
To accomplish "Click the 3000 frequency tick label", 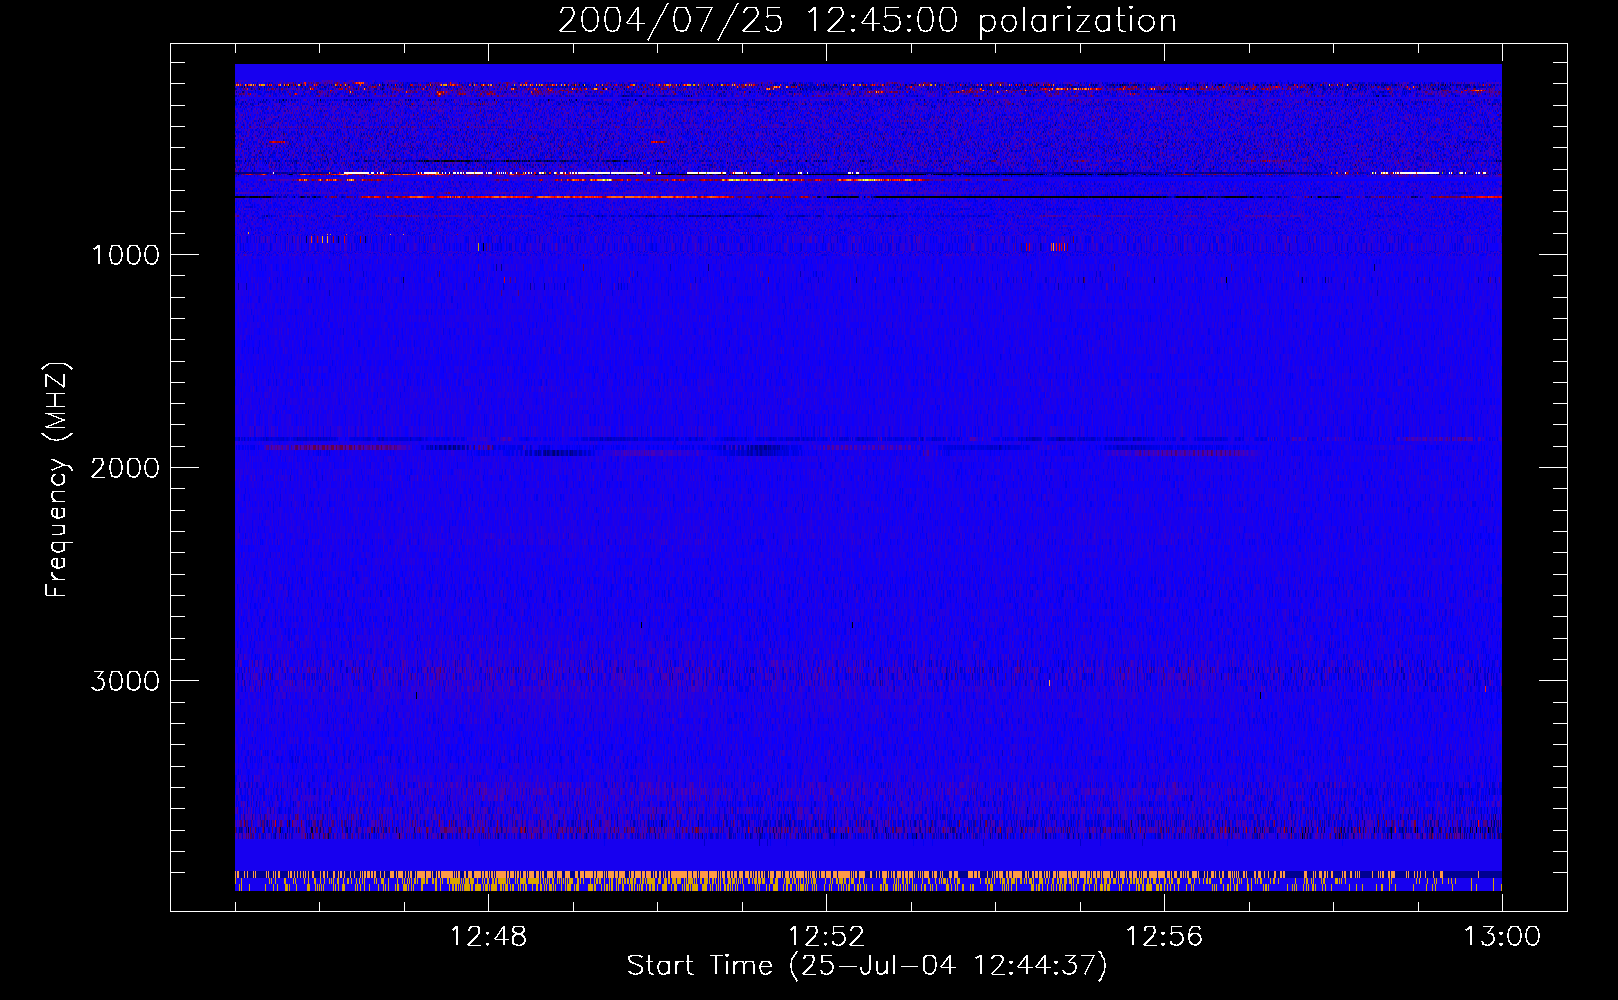I will click(125, 681).
